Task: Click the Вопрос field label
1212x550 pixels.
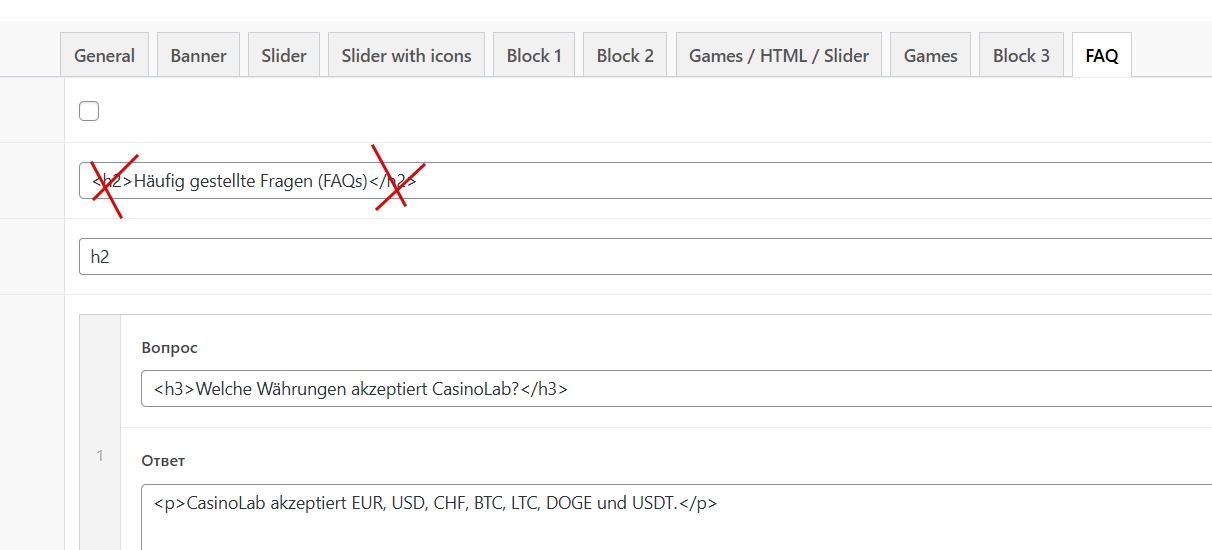Action: tap(170, 348)
